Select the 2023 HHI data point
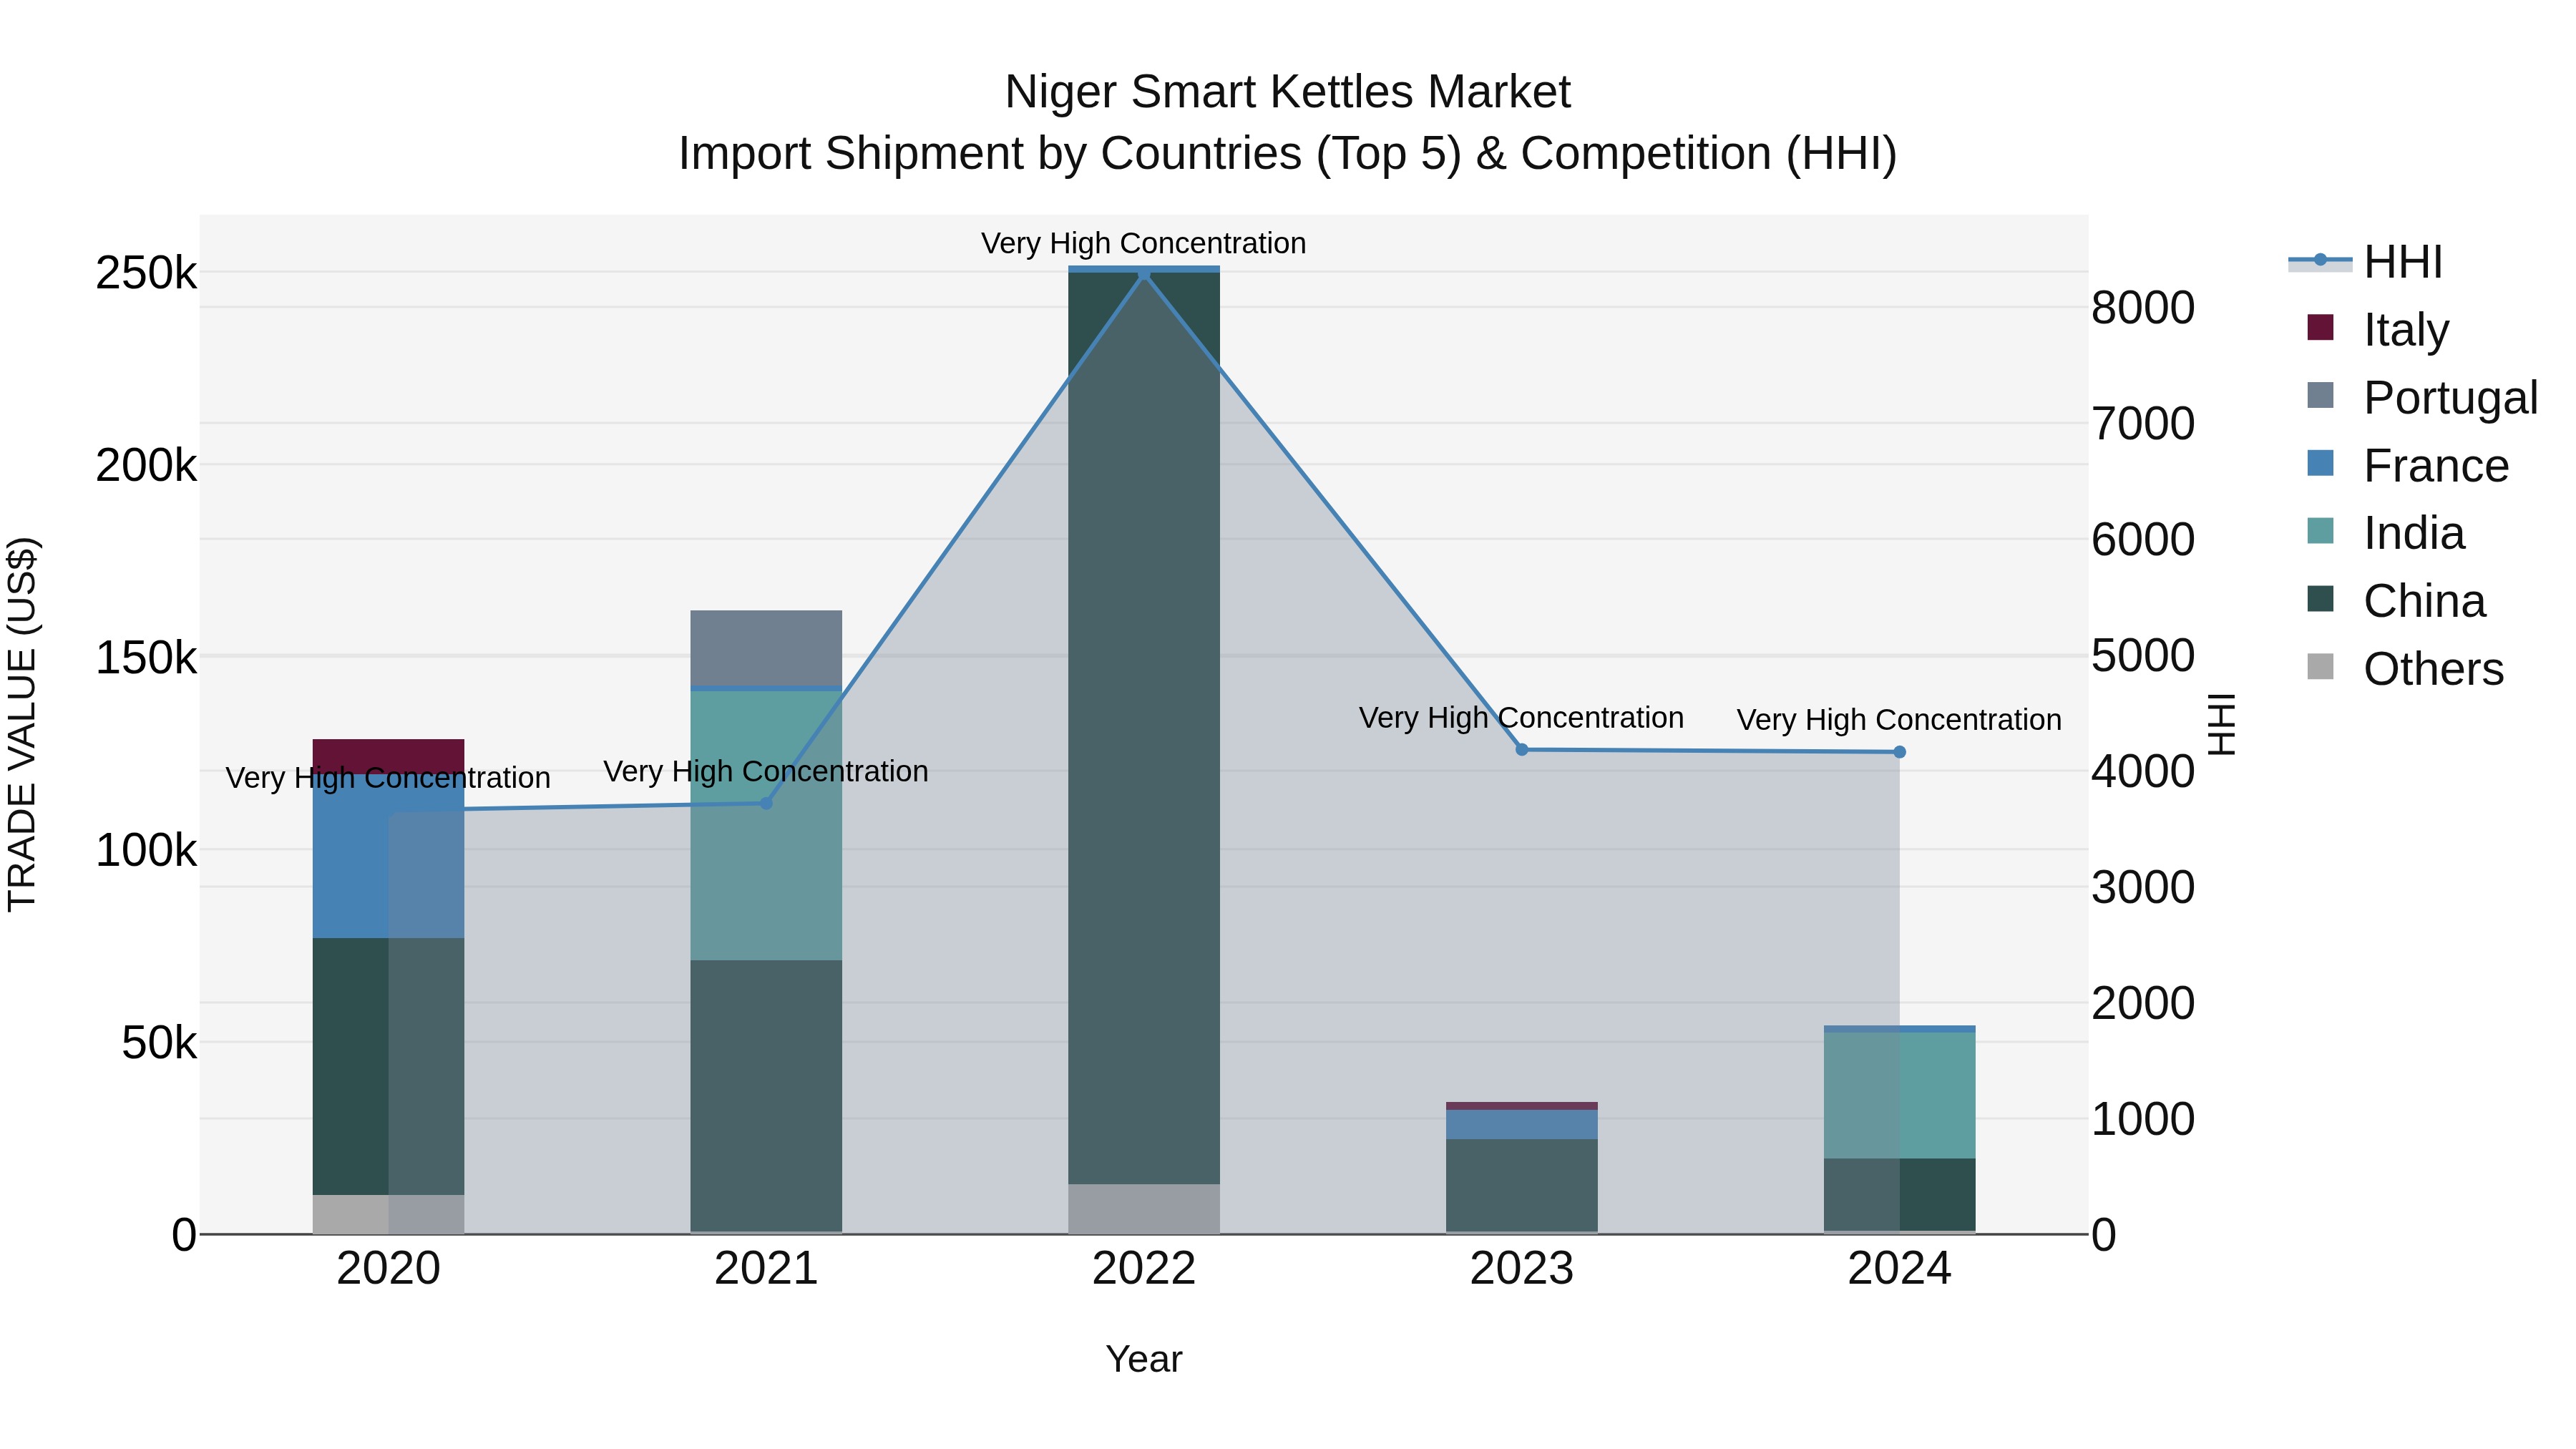Viewport: 2576px width, 1449px height. [x=1522, y=749]
